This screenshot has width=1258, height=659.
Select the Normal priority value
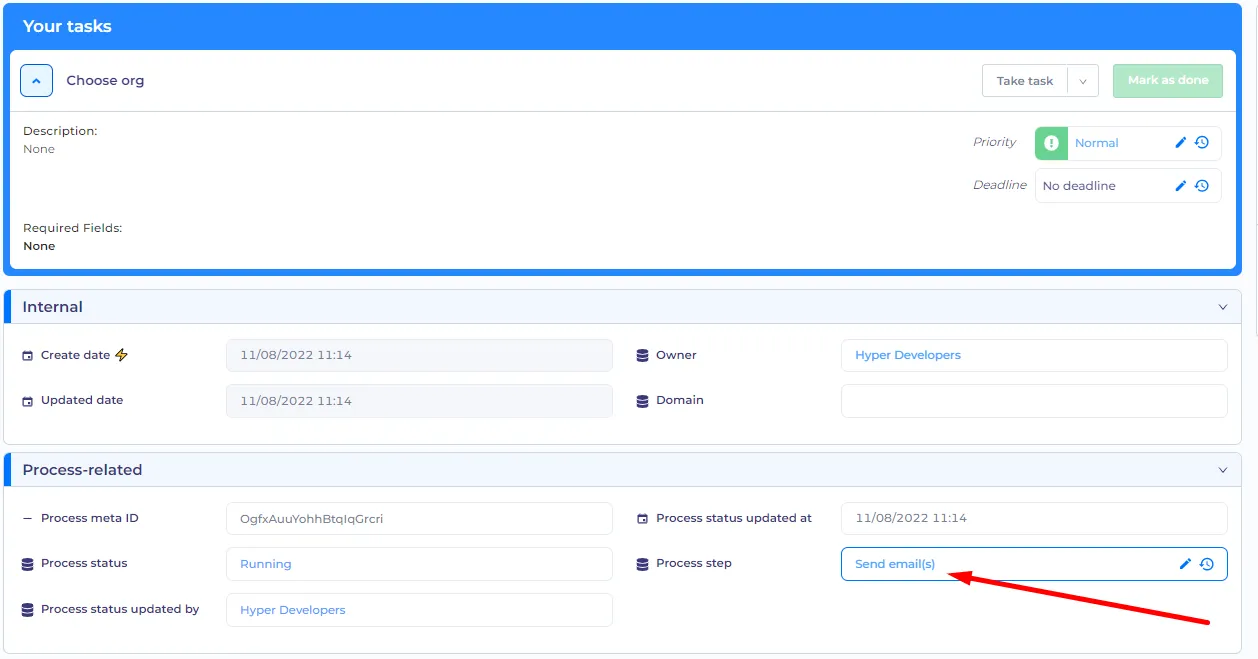tap(1097, 143)
